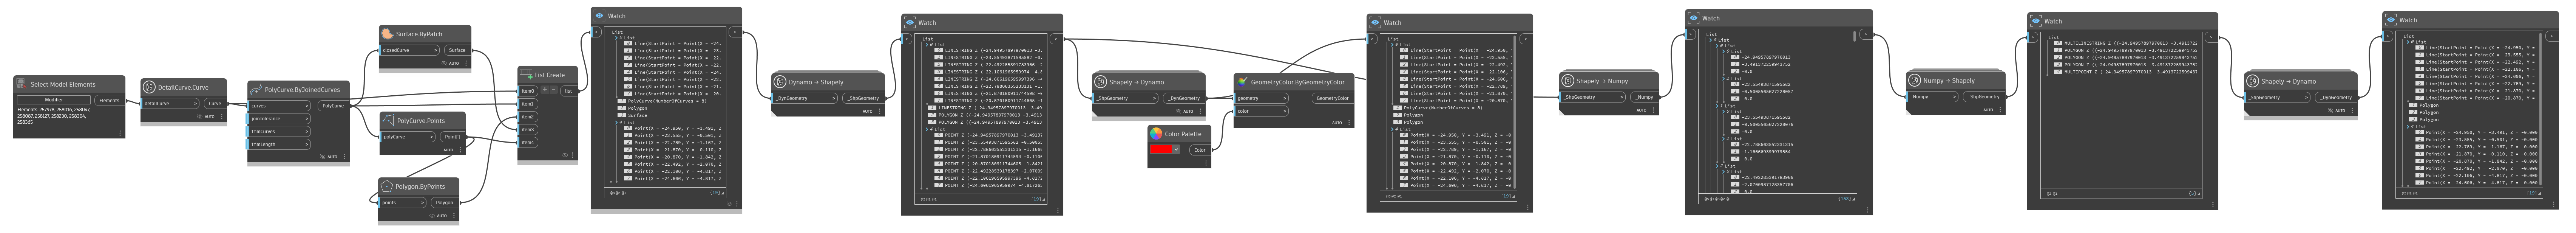Click the color input port on GeometryColor node

point(1261,111)
